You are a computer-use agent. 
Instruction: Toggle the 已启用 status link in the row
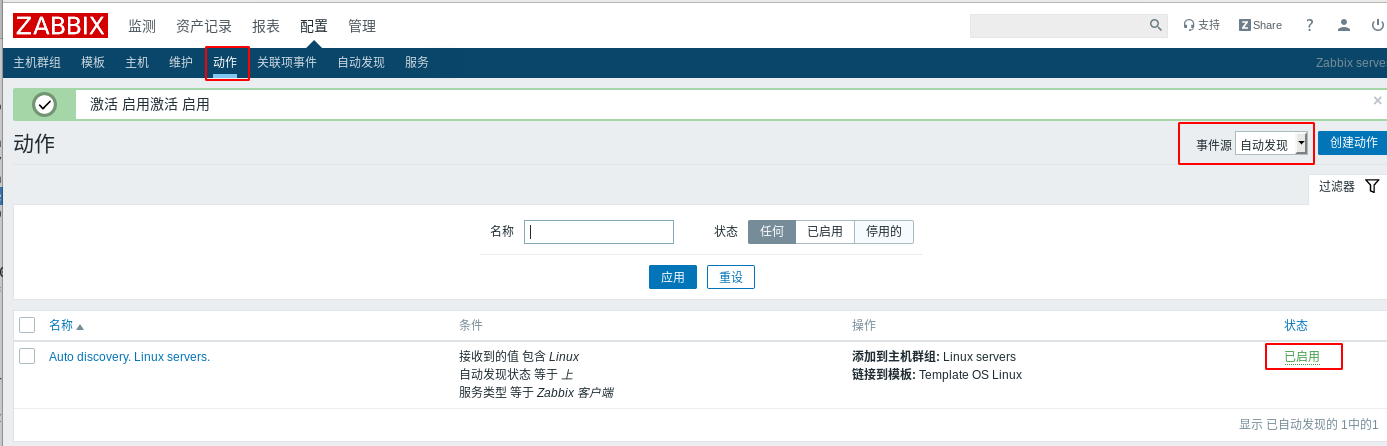click(x=1302, y=357)
